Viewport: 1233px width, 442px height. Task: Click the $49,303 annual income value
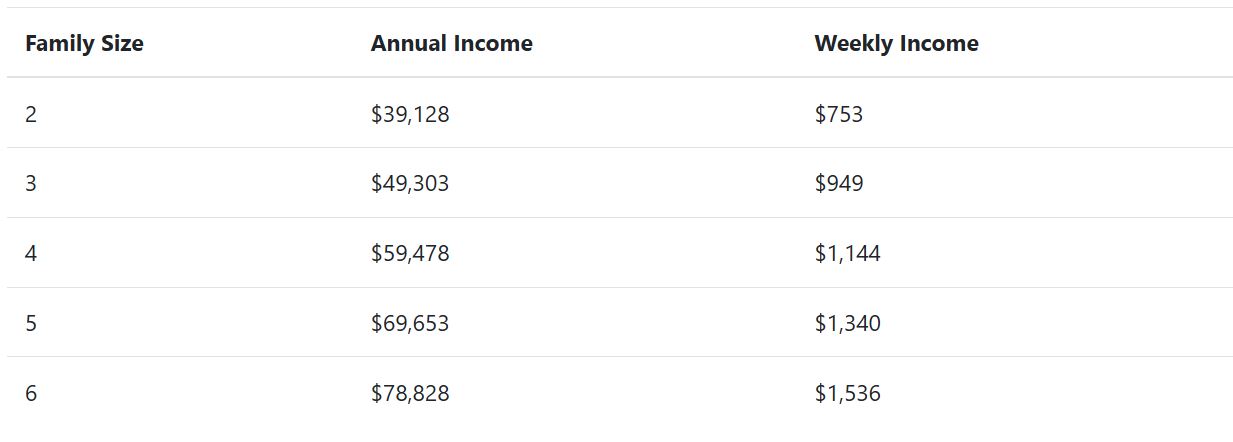410,184
